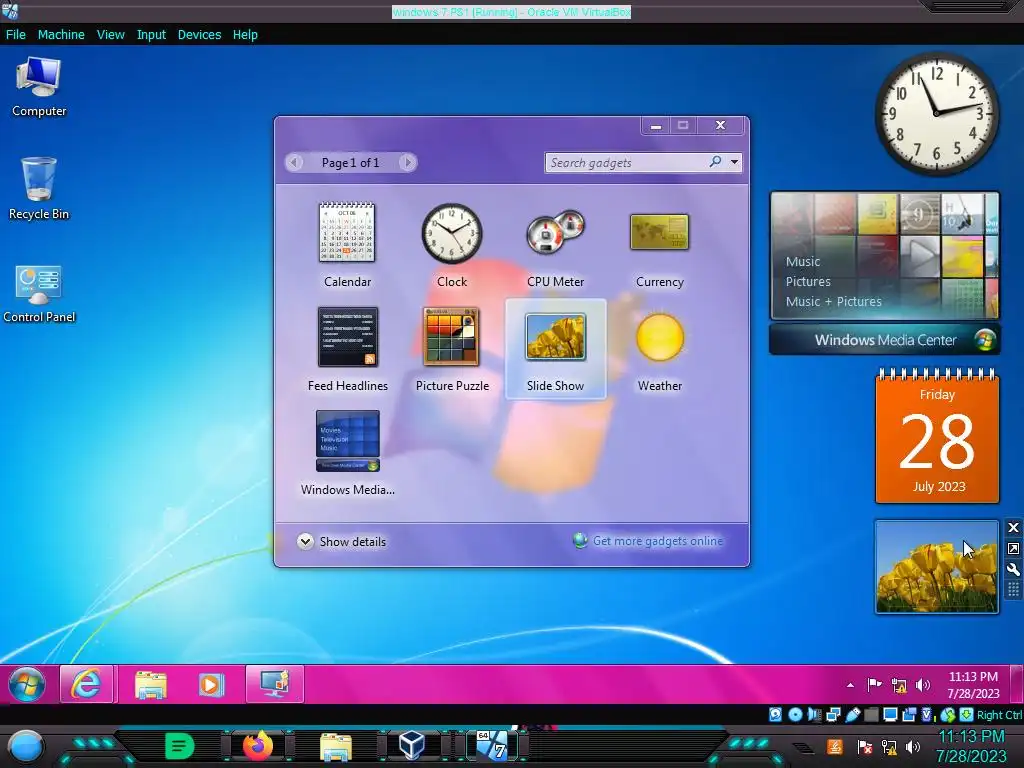The height and width of the screenshot is (768, 1024).
Task: Select the Slide Show gadget in gallery
Action: coord(556,349)
